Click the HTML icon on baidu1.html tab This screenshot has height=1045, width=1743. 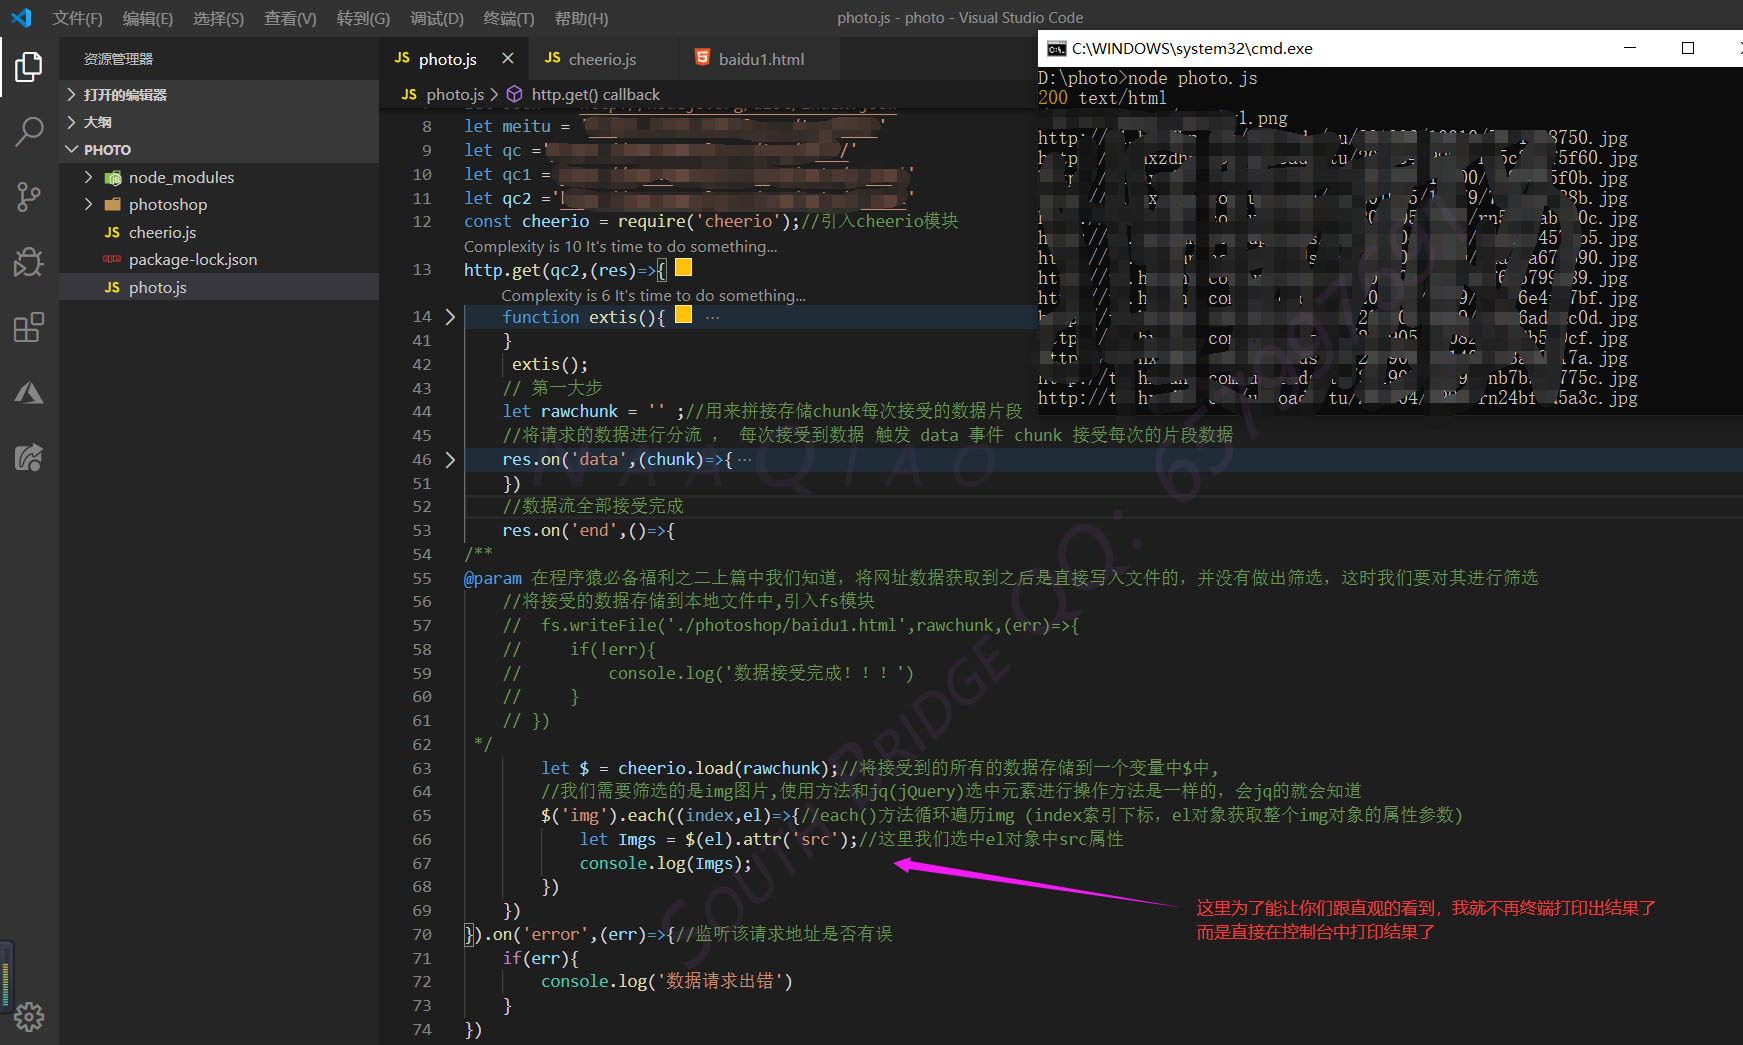(x=702, y=58)
